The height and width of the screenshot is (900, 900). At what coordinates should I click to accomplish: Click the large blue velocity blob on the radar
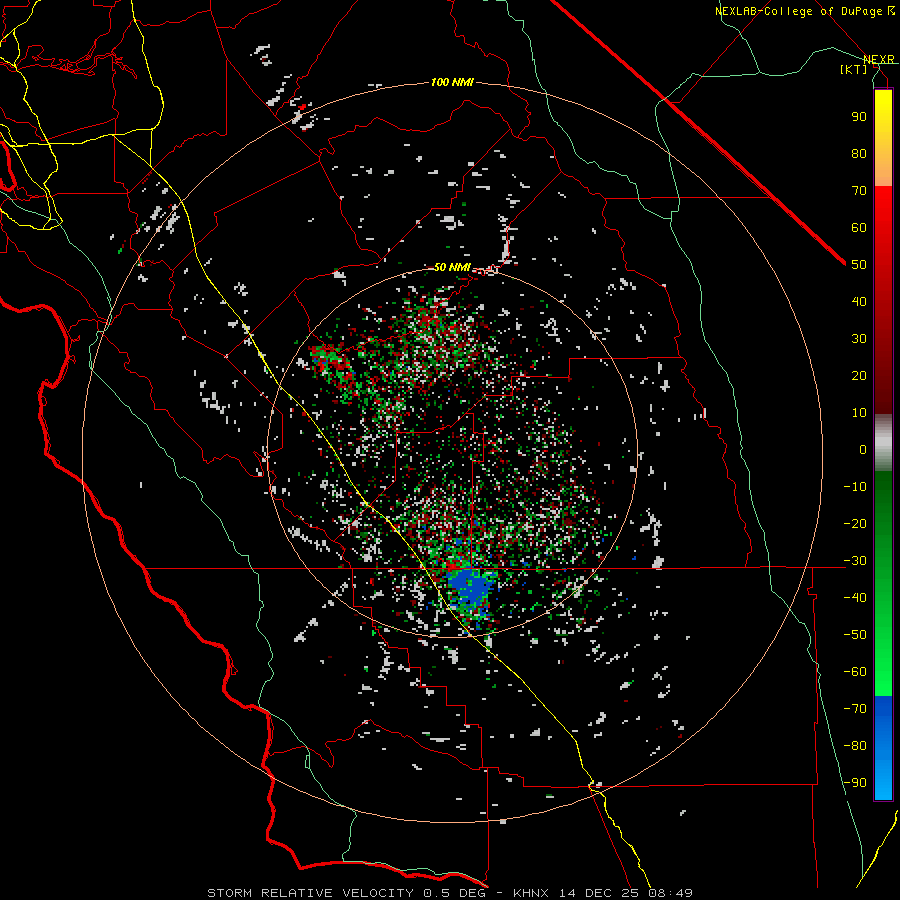tap(472, 589)
